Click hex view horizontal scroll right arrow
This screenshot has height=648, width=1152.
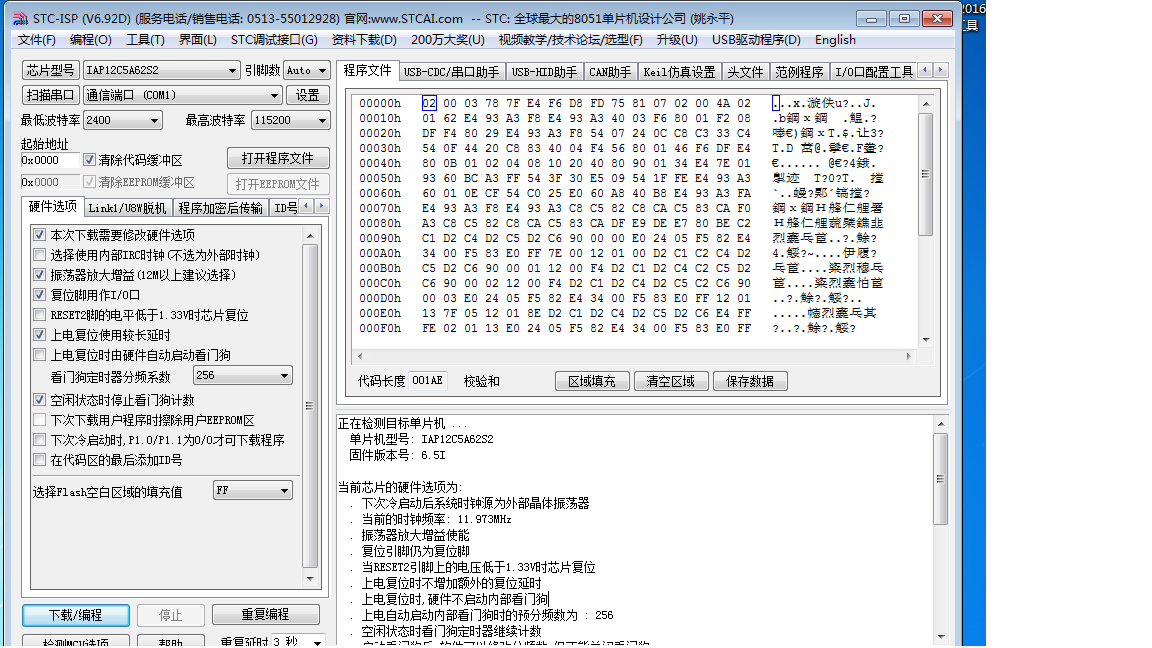(909, 356)
